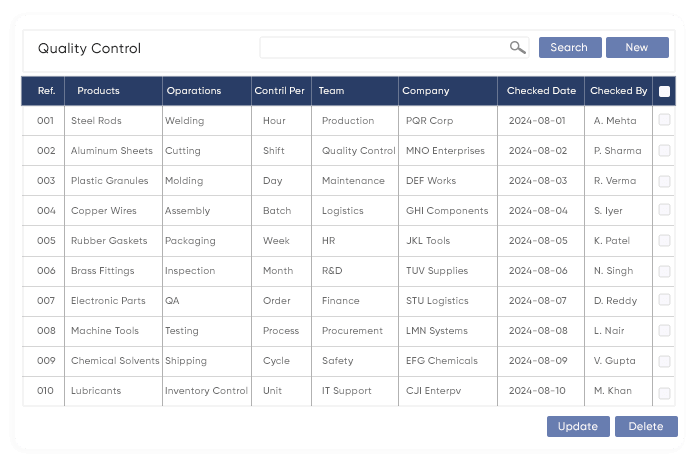Check the box for Steel Rods row
The image size is (699, 464).
tap(665, 120)
